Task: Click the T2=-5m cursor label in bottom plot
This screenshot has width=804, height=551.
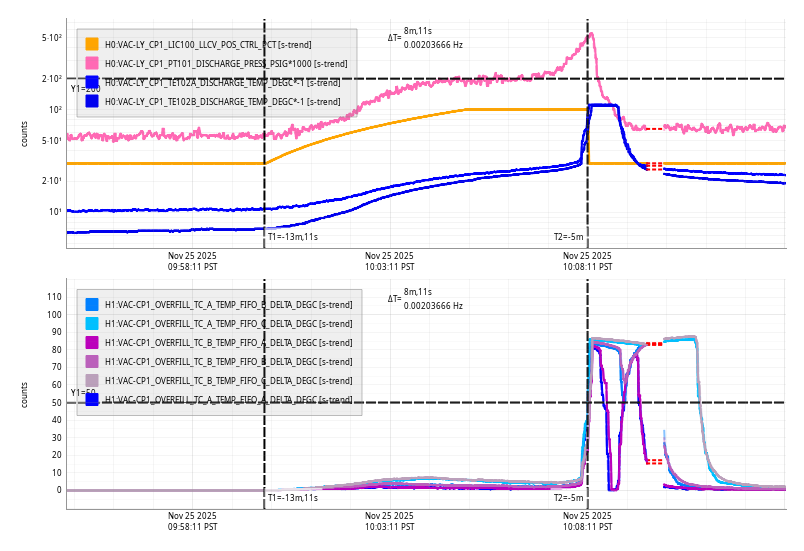Action: point(568,497)
